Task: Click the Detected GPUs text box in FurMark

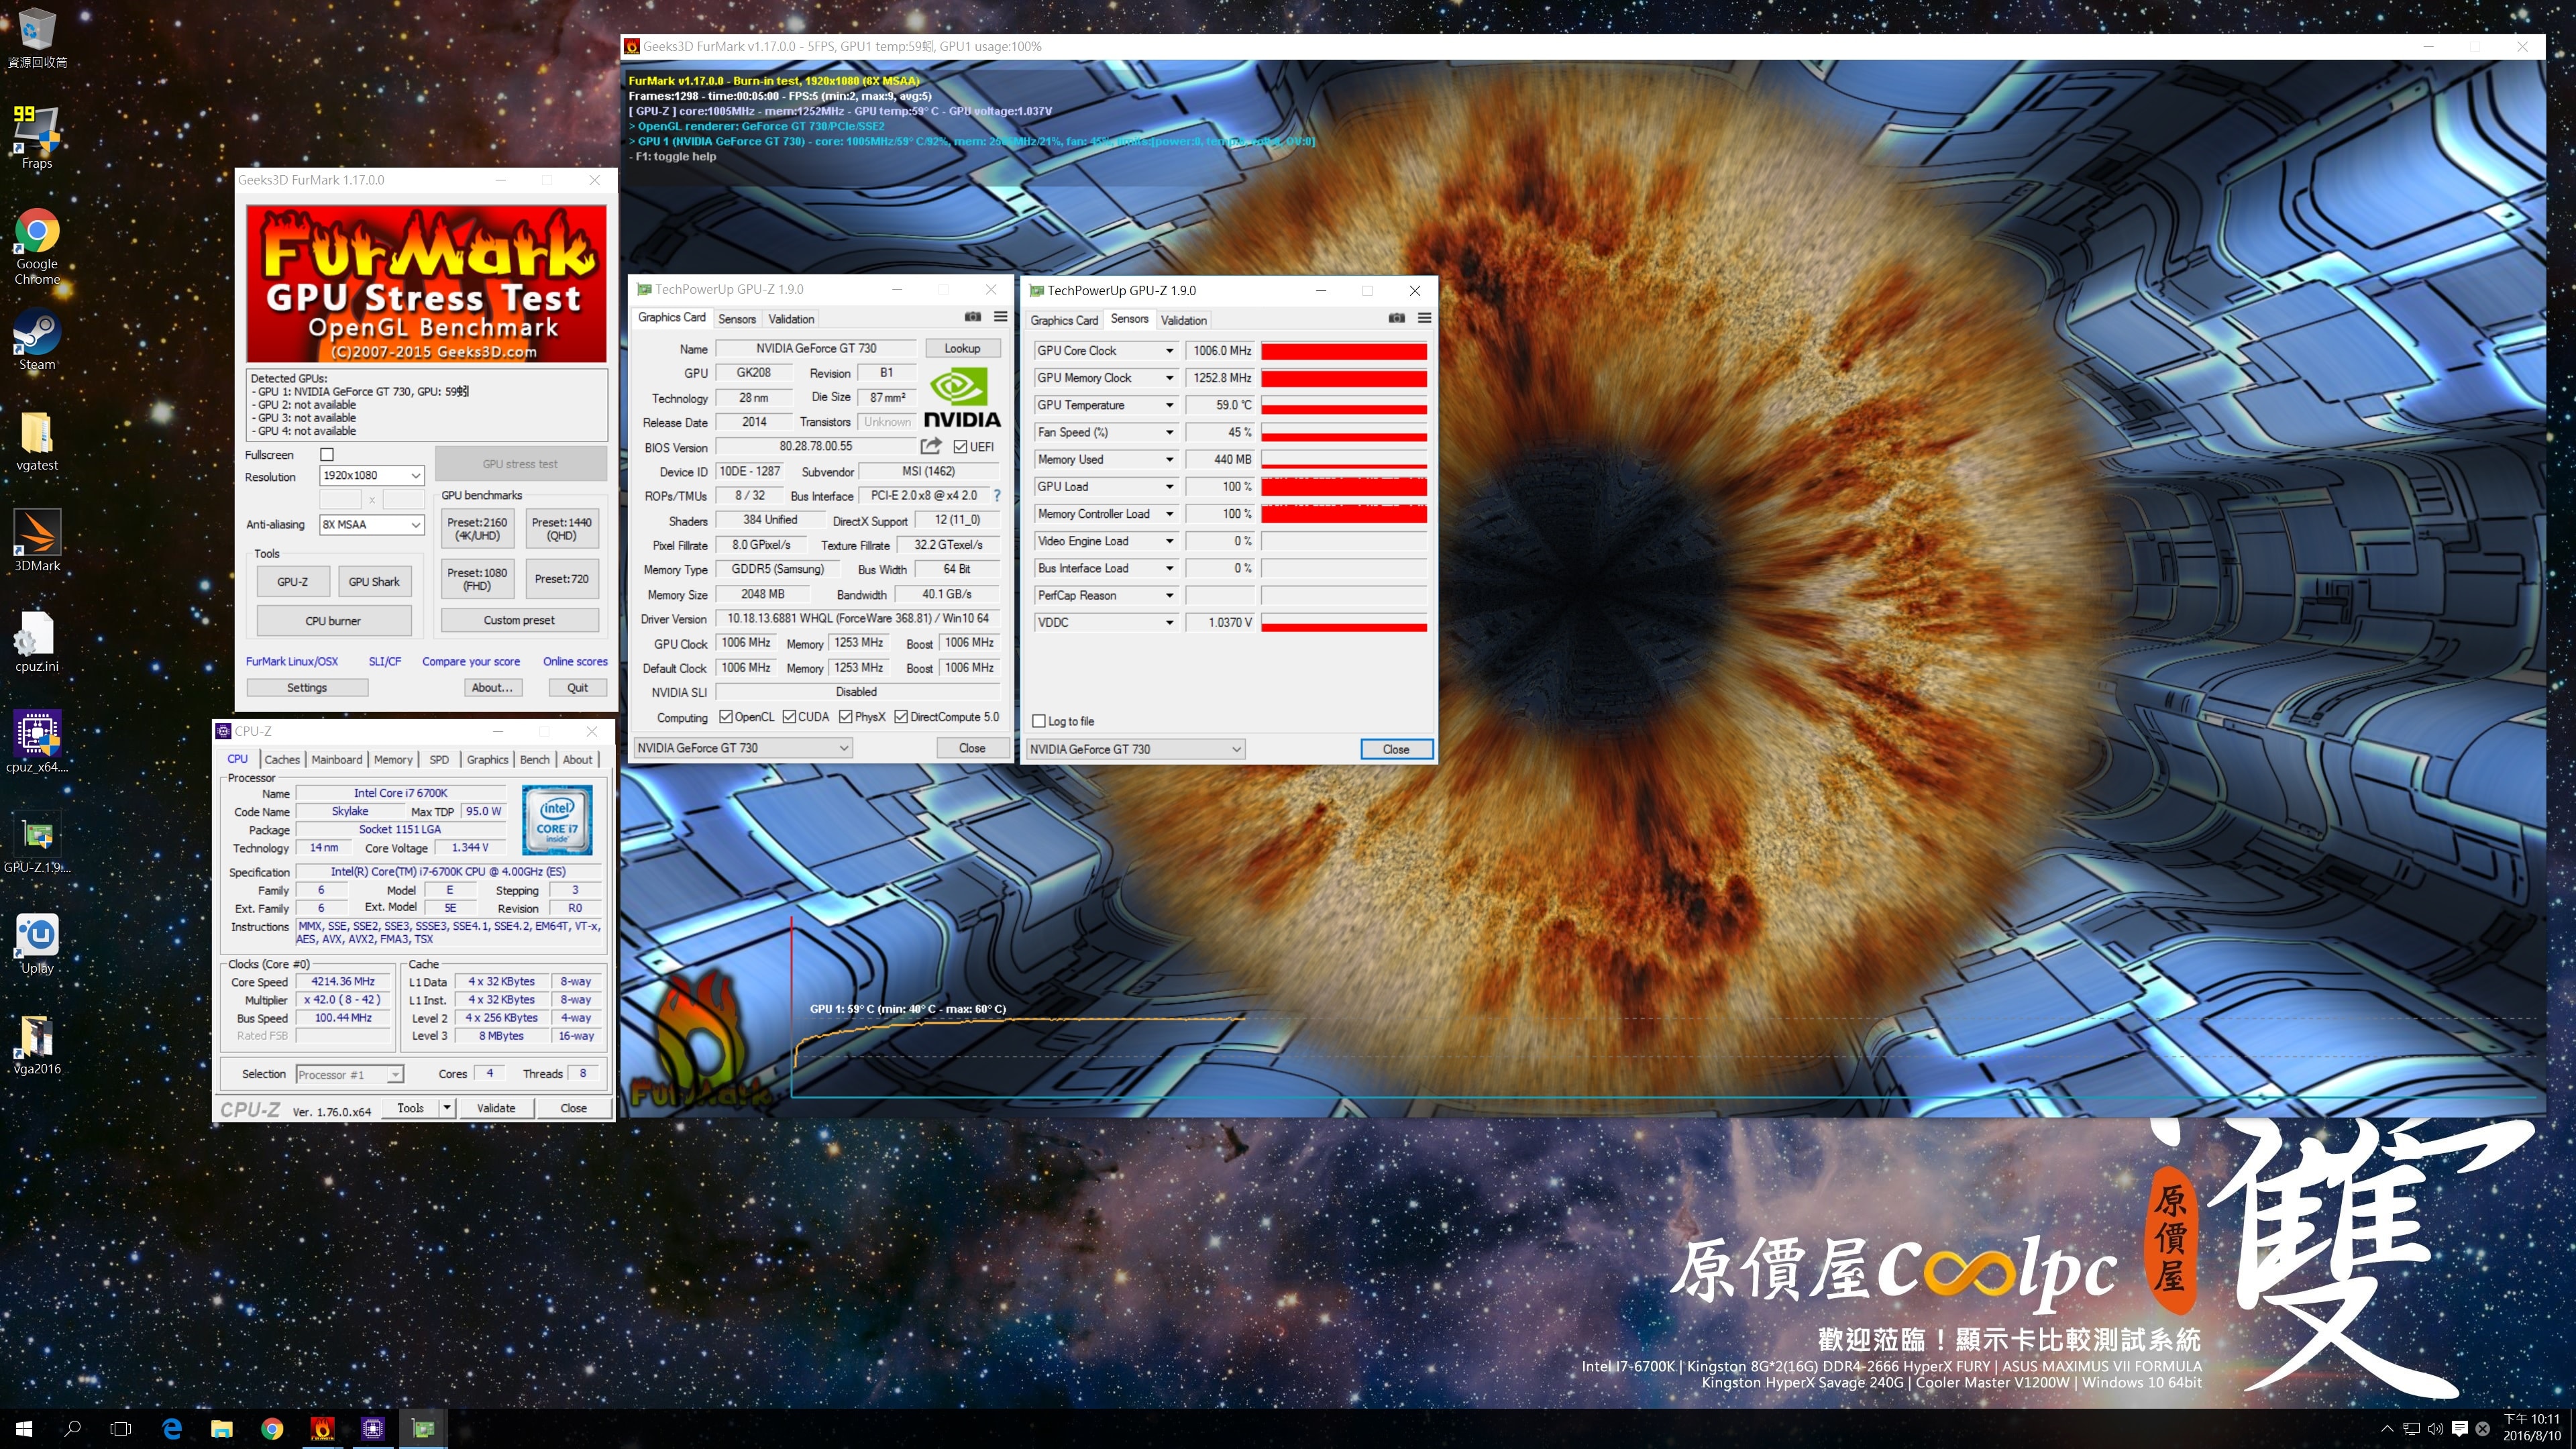Action: (x=427, y=405)
